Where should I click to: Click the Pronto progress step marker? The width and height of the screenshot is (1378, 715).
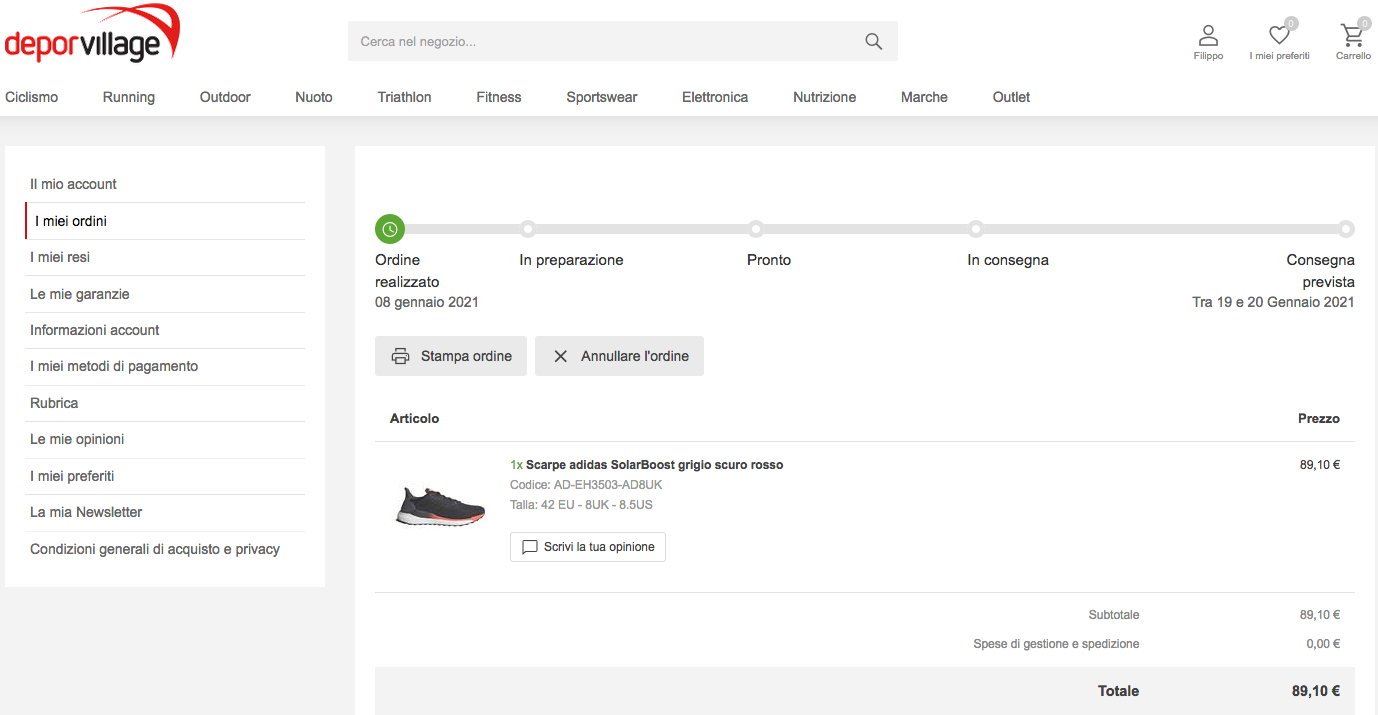tap(756, 229)
